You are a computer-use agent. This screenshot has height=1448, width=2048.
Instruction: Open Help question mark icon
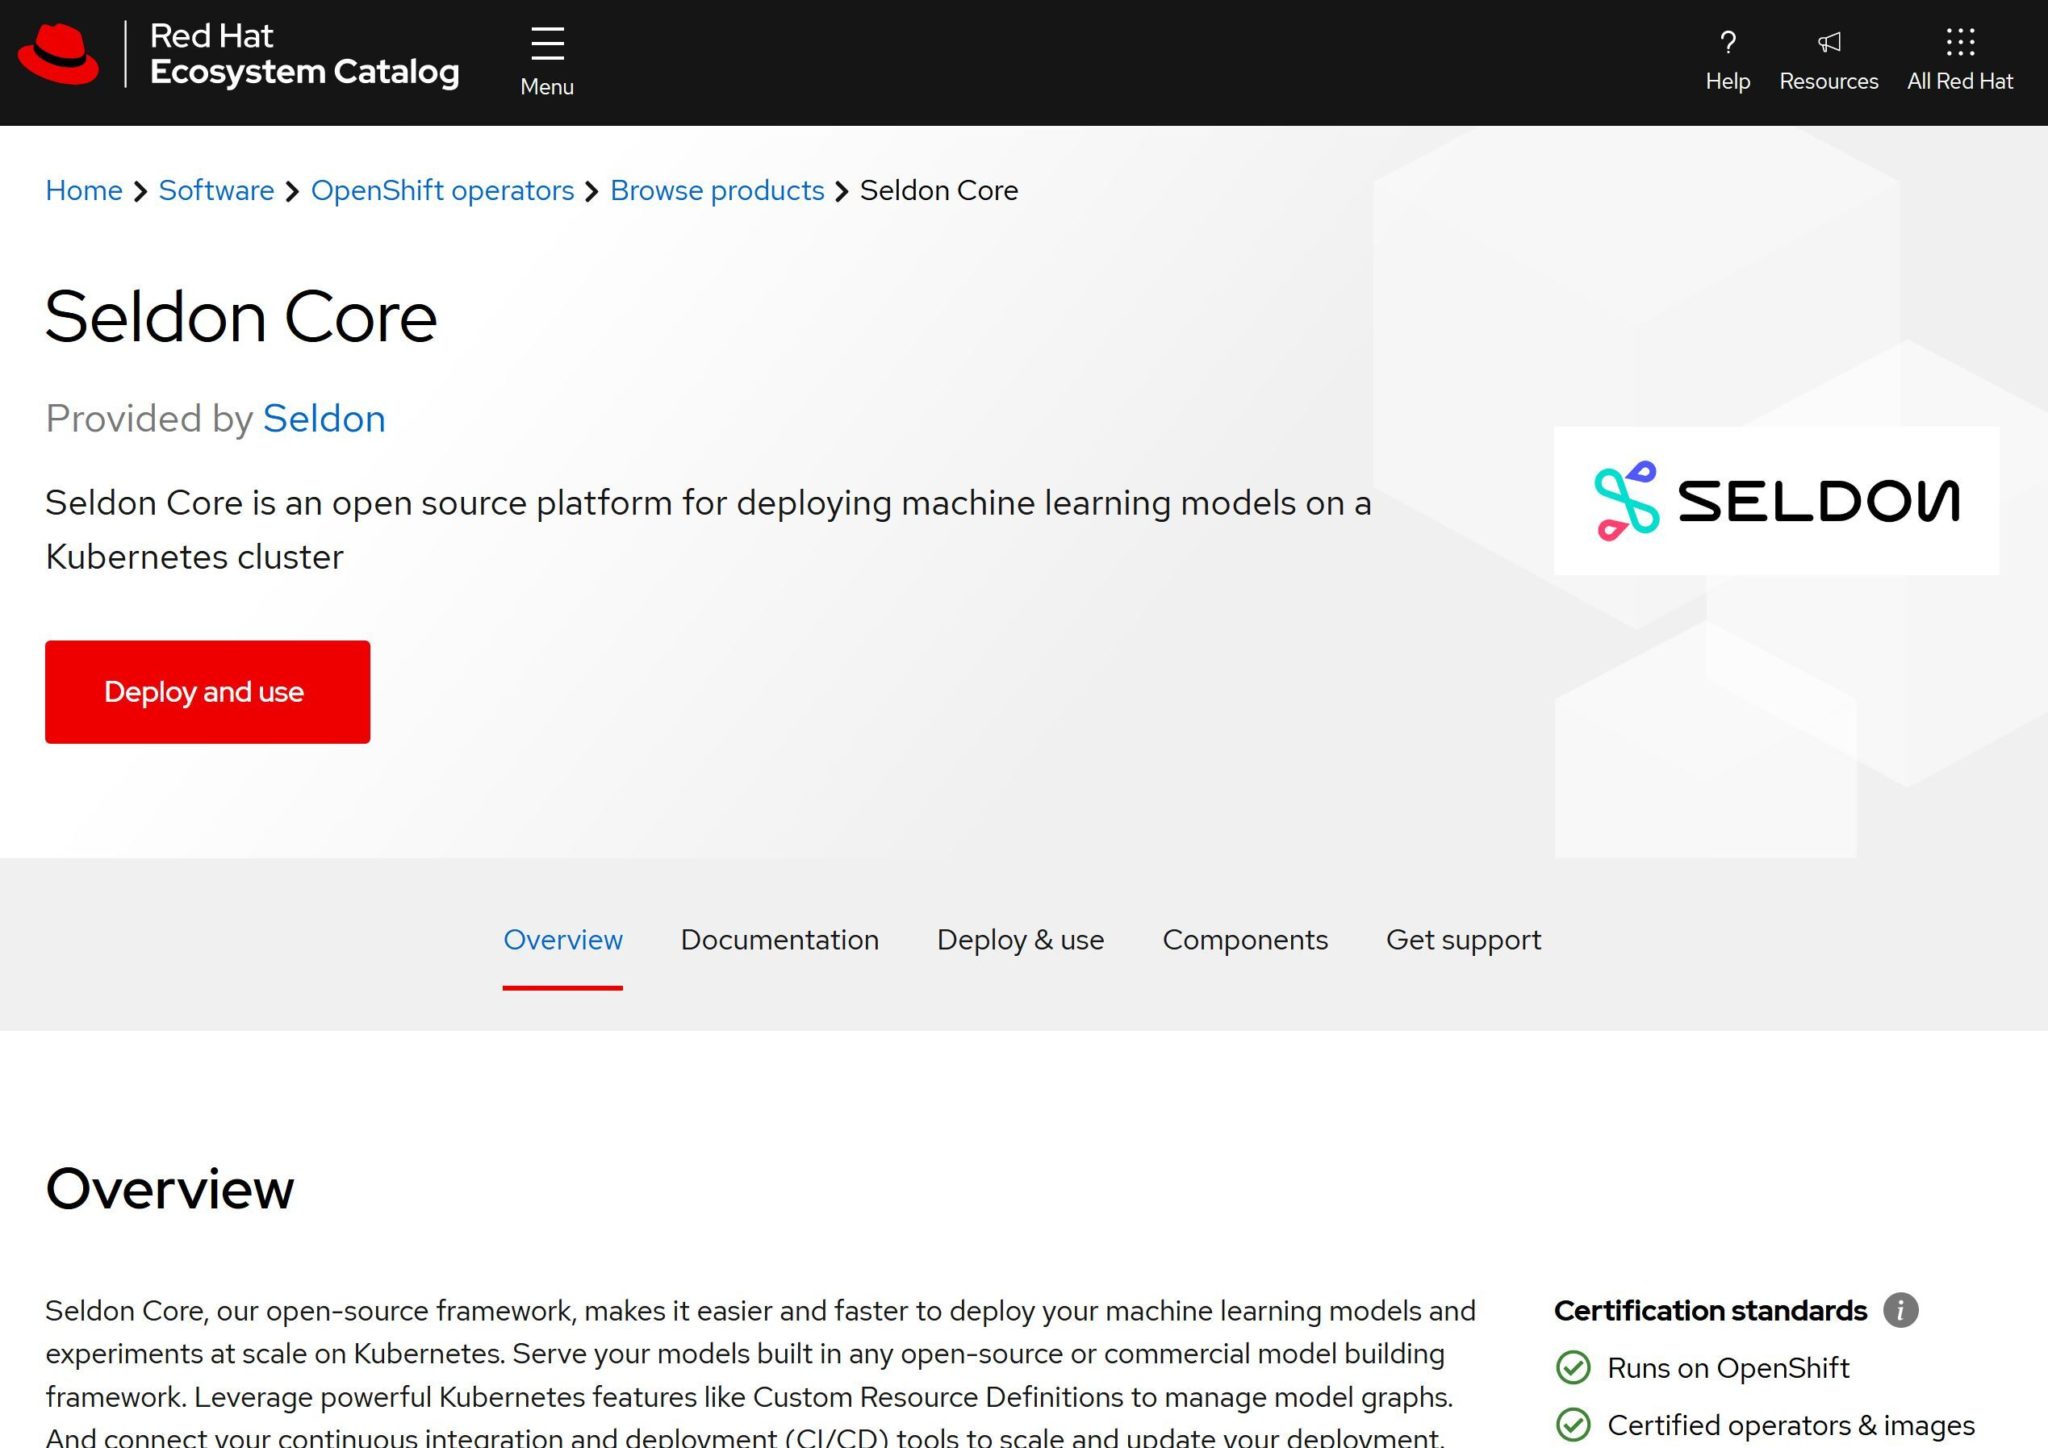click(1727, 42)
